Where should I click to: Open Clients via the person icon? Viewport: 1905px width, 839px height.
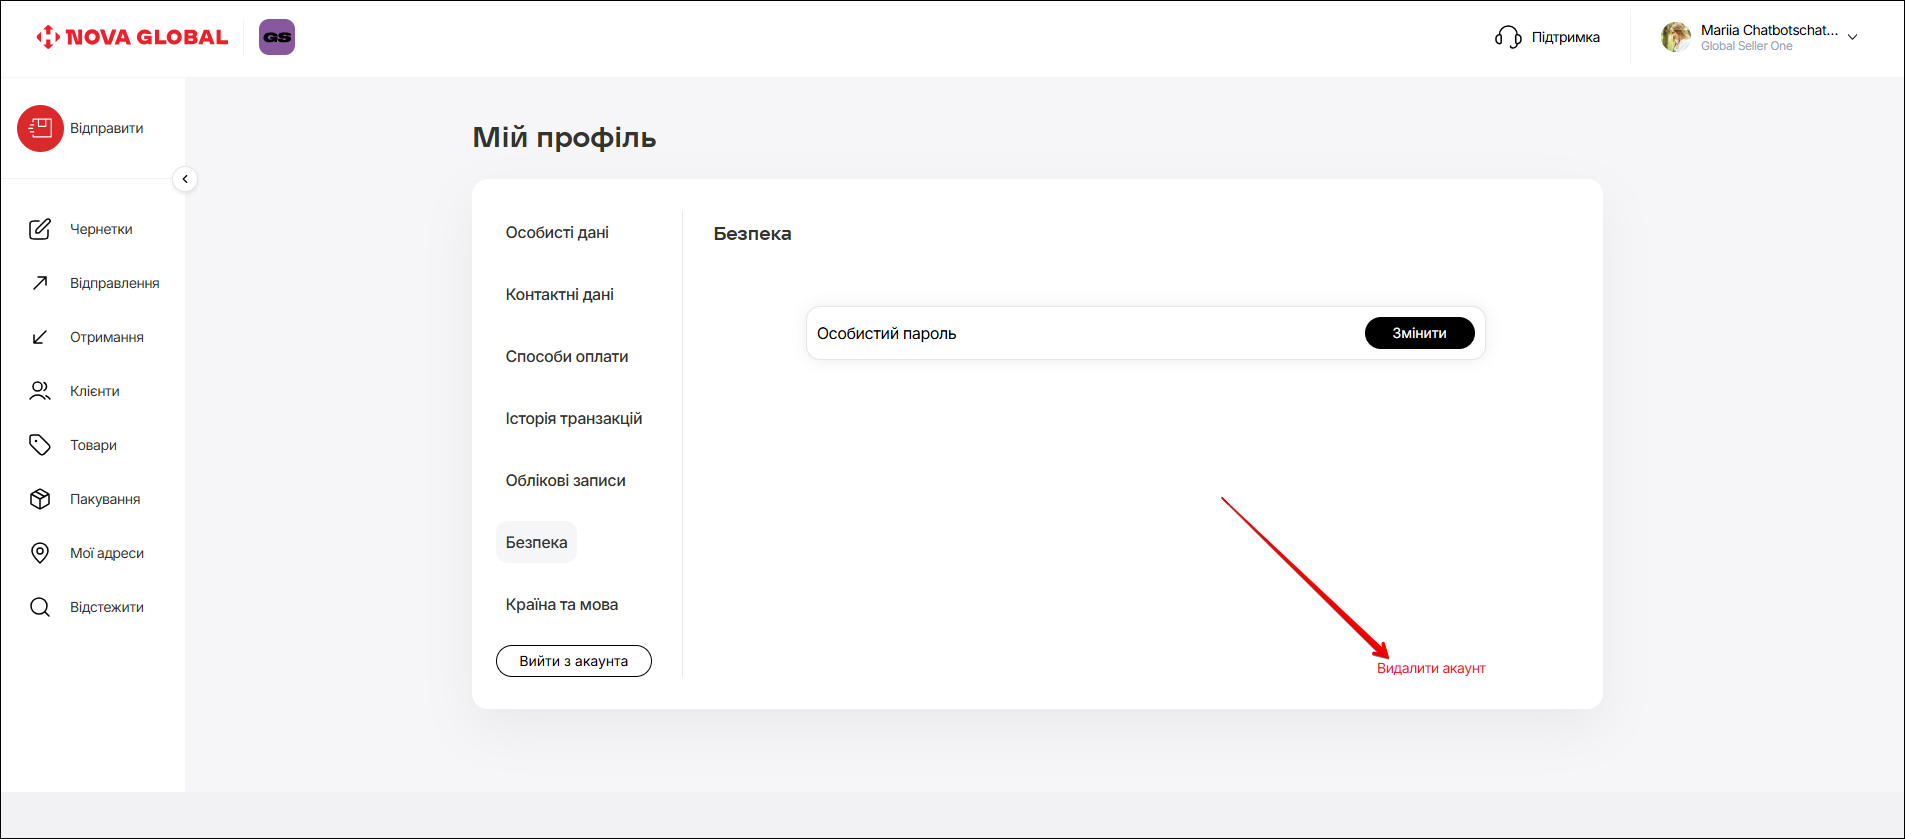click(40, 391)
